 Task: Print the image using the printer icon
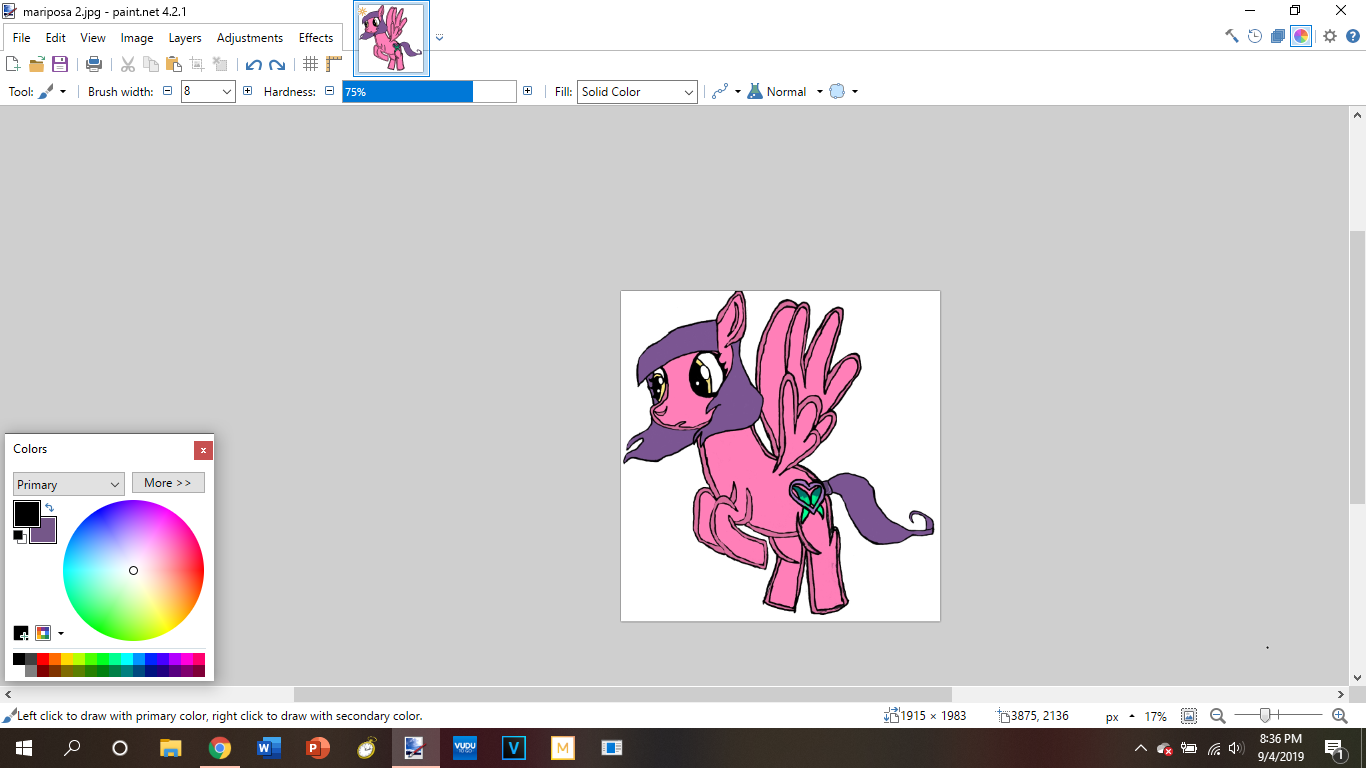coord(94,64)
